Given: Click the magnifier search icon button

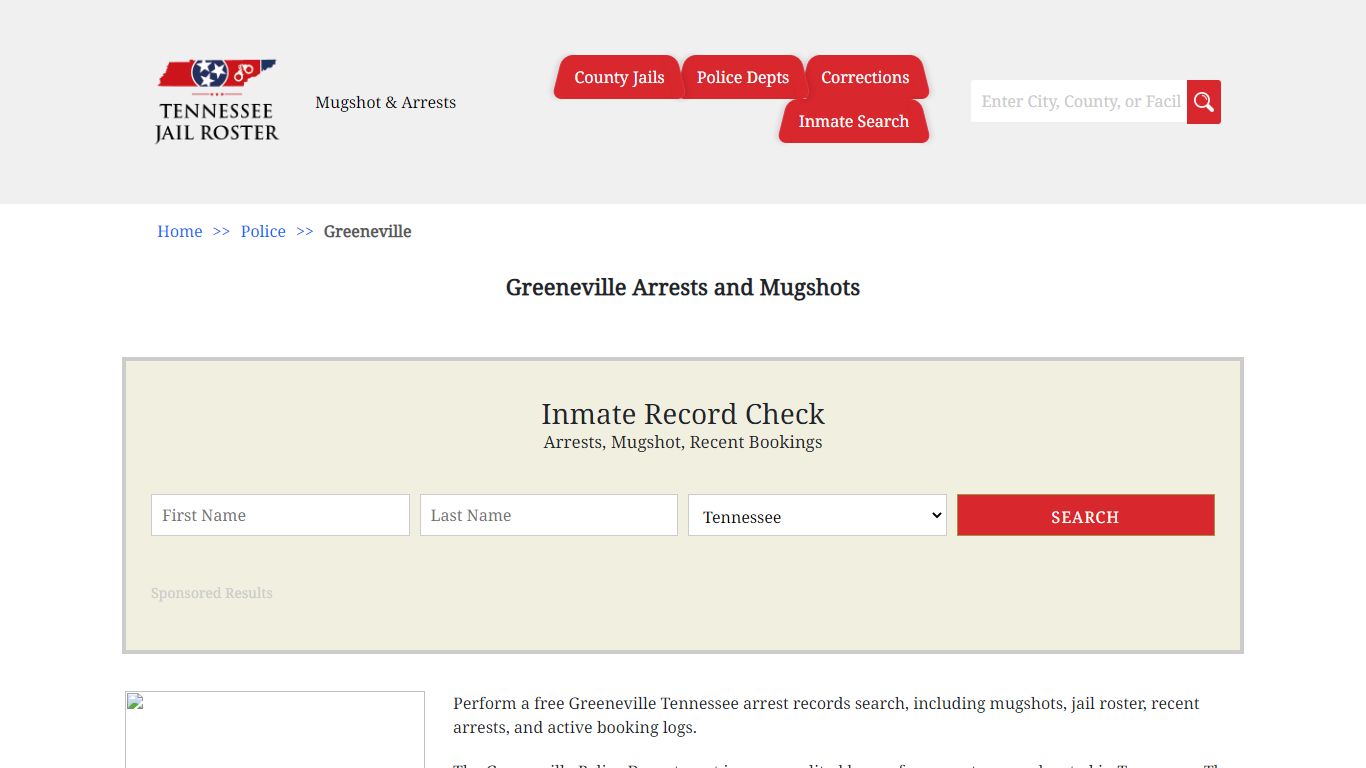Looking at the screenshot, I should point(1204,102).
